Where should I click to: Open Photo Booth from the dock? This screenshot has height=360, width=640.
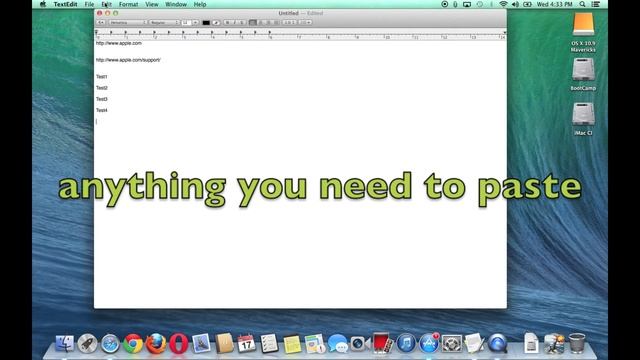pyautogui.click(x=382, y=343)
